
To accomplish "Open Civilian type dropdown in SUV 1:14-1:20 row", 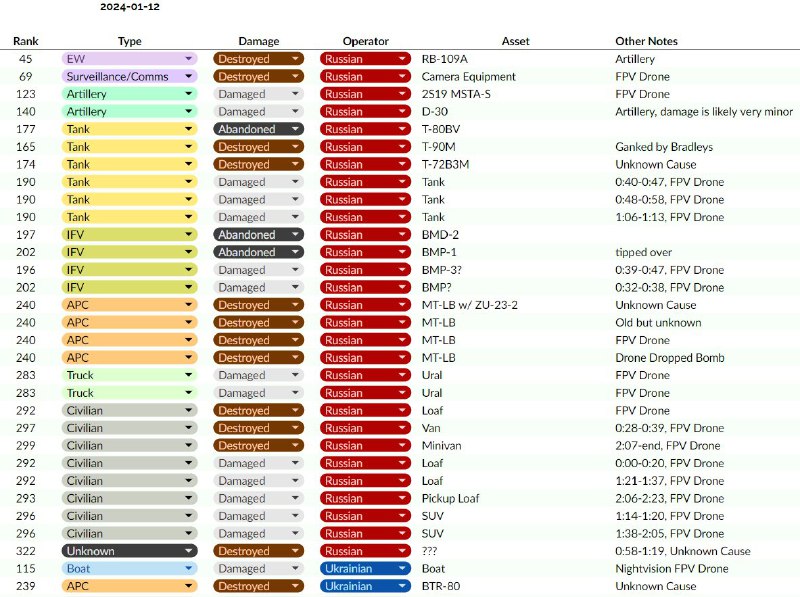I will pos(129,516).
